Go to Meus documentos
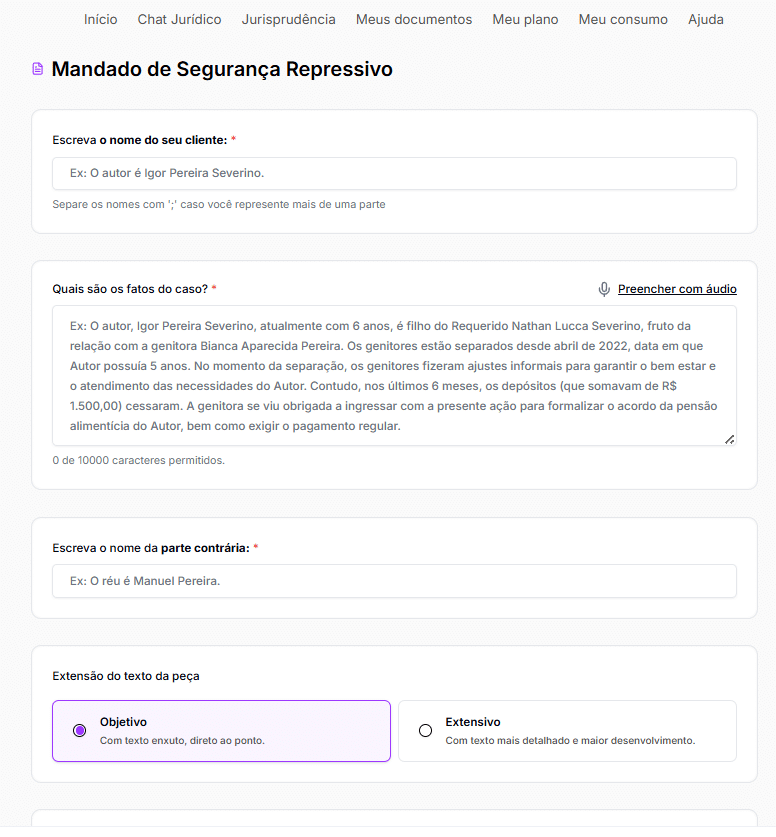 point(413,19)
